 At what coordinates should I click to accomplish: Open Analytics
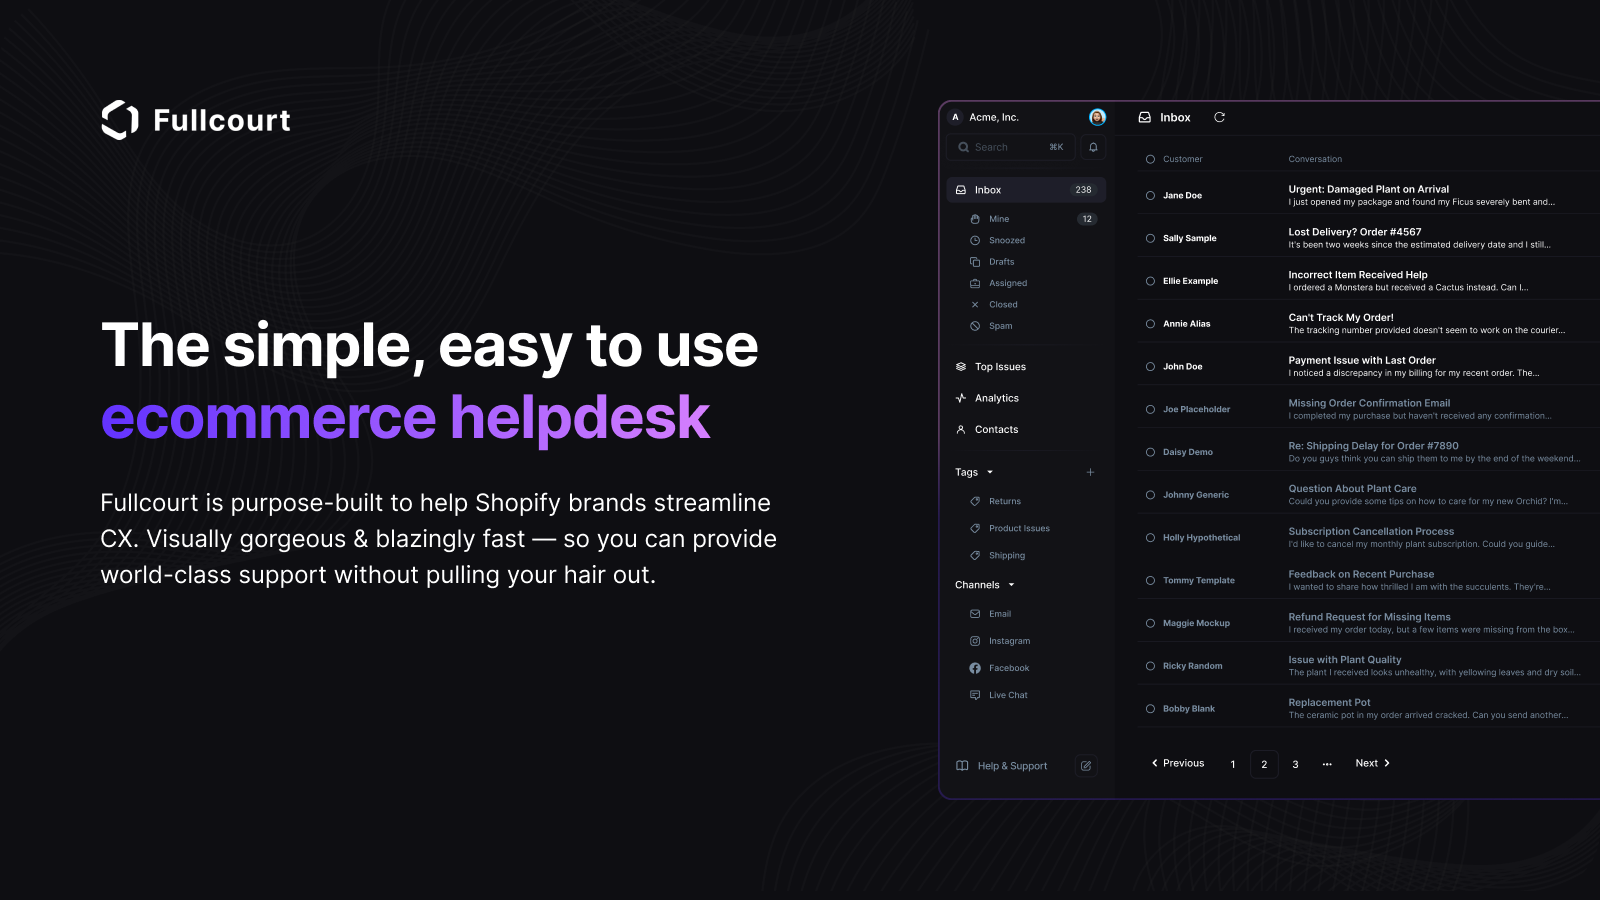pyautogui.click(x=987, y=398)
